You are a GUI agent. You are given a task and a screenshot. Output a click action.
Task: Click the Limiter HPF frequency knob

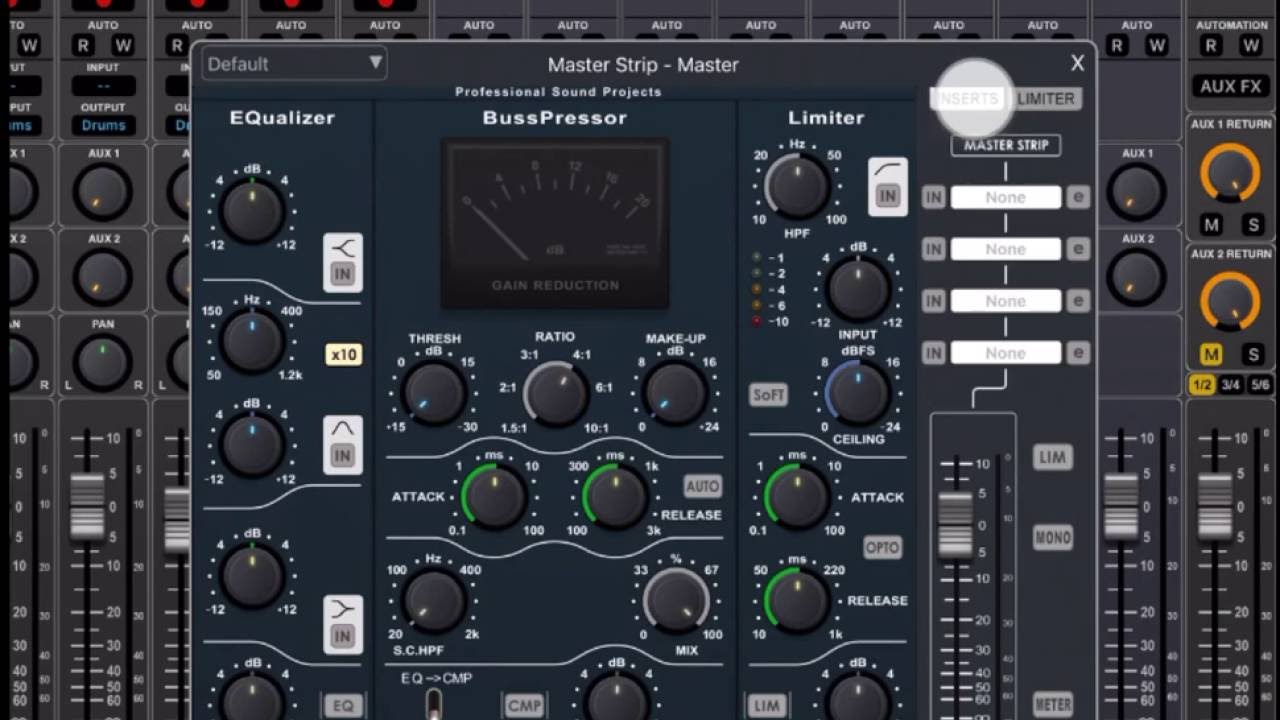(x=797, y=186)
